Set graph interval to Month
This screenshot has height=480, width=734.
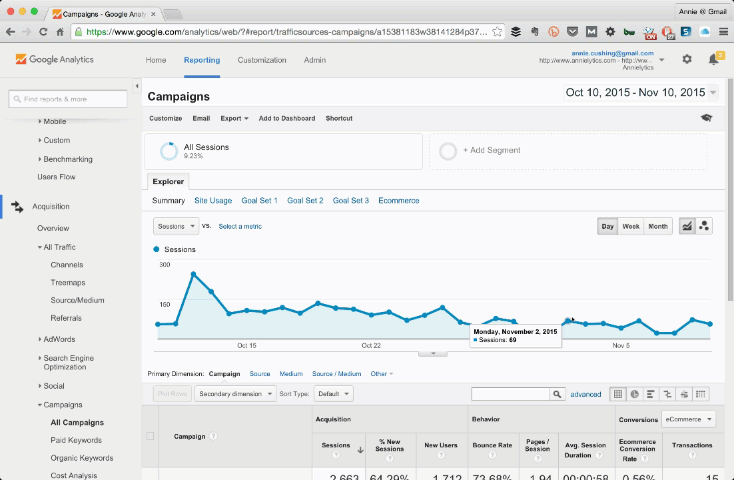click(658, 226)
